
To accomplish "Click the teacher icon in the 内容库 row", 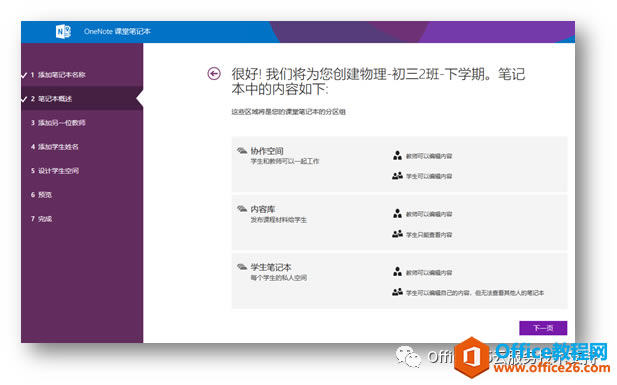I will pyautogui.click(x=397, y=214).
